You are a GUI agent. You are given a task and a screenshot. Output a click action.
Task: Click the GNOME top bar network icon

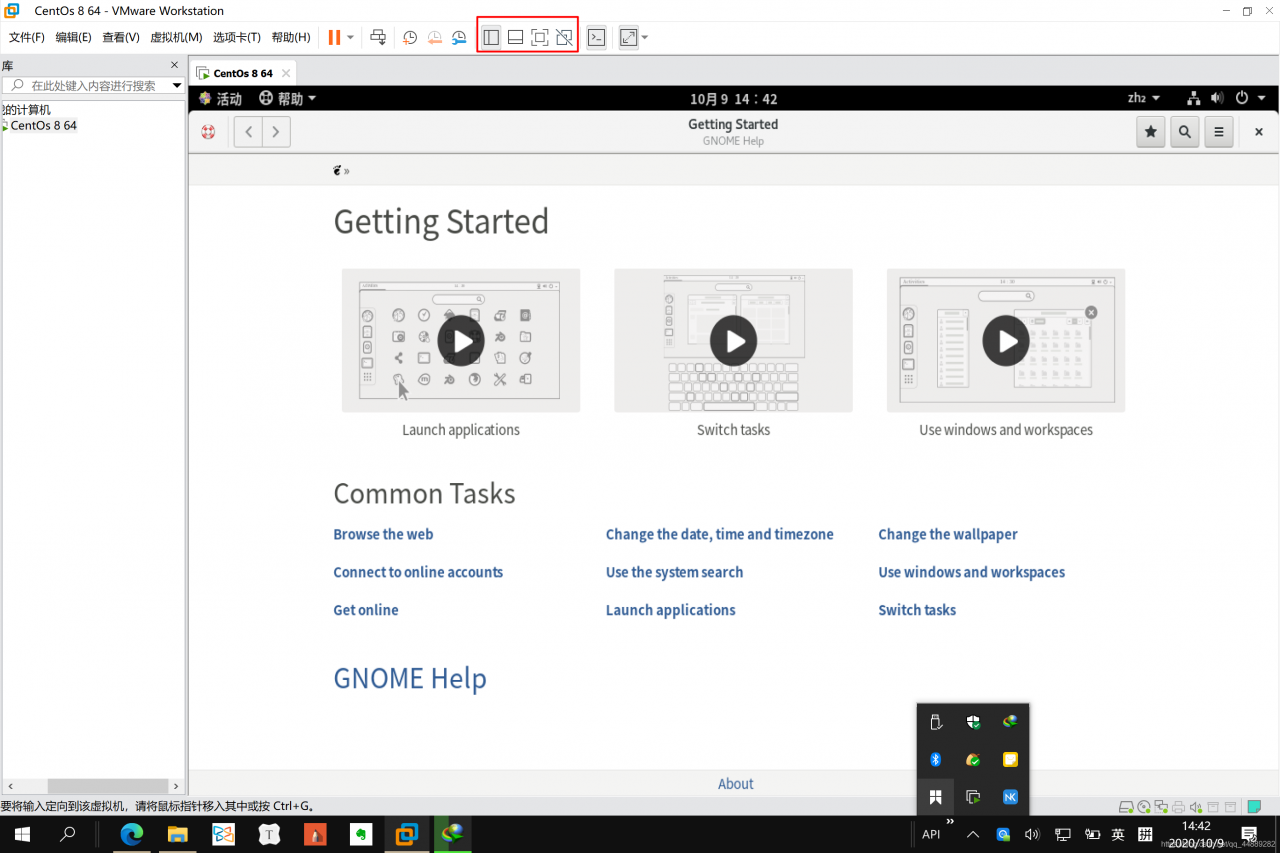pos(1193,98)
